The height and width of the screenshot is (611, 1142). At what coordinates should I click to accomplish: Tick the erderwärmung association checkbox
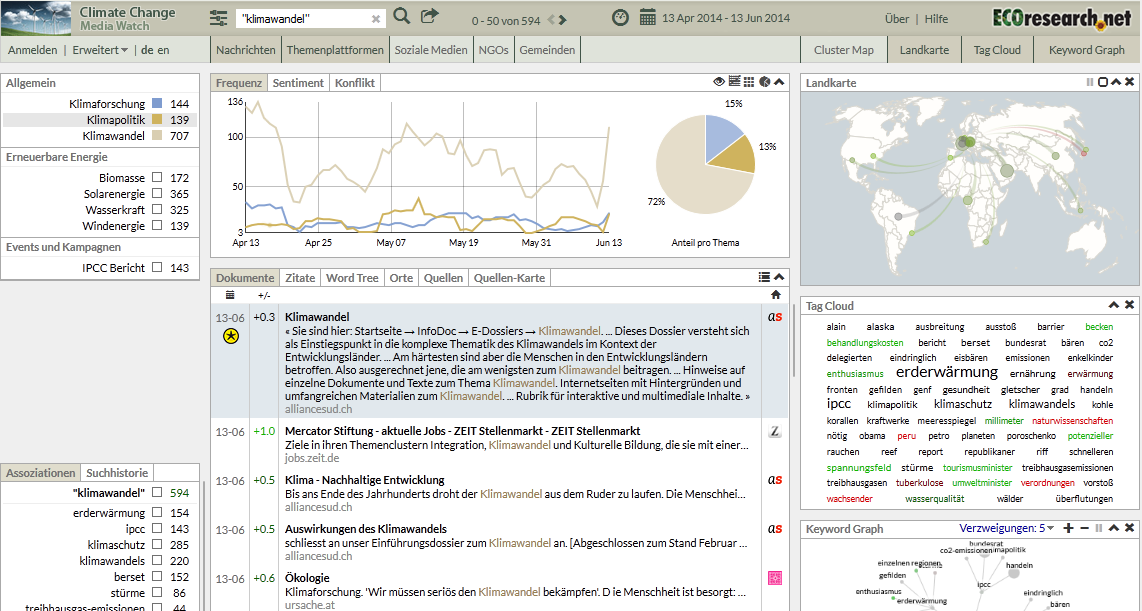[157, 513]
